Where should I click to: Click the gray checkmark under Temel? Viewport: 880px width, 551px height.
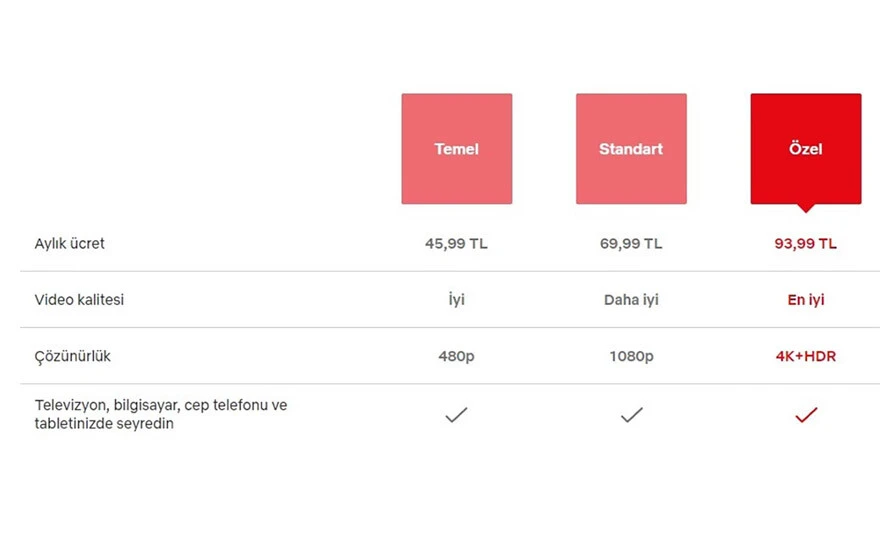point(456,415)
